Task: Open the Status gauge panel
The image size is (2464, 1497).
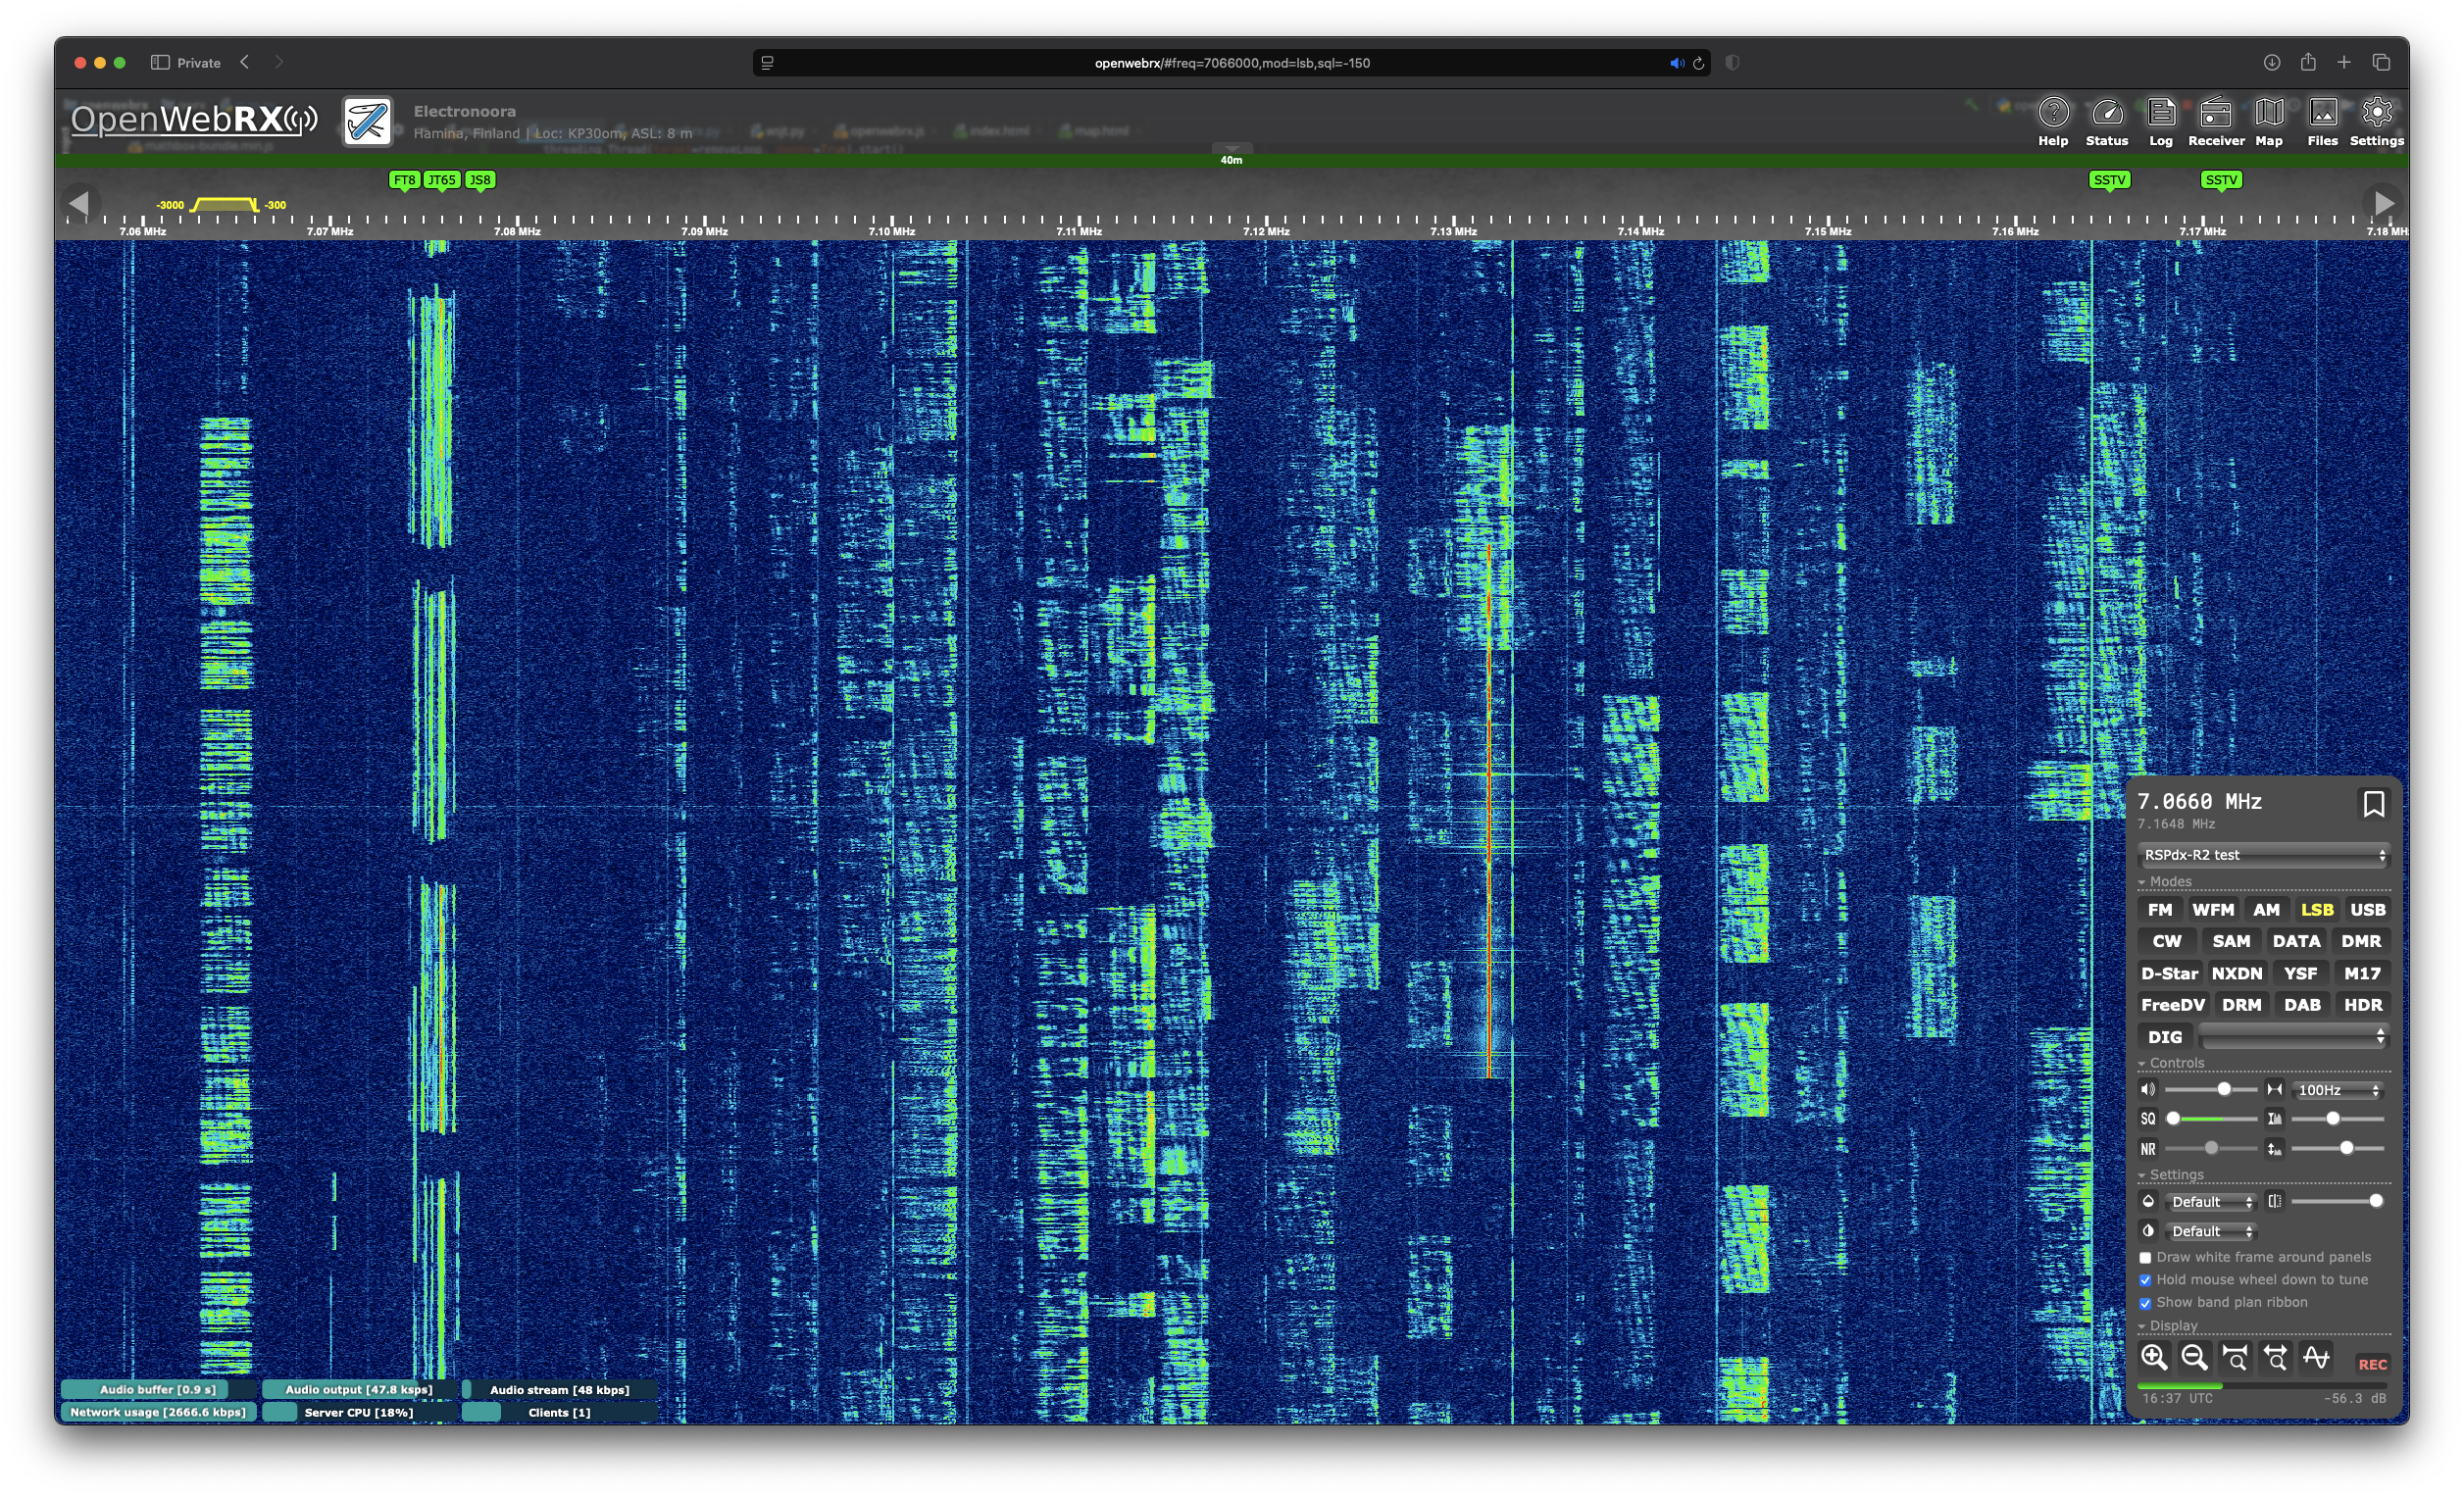Action: pyautogui.click(x=2106, y=121)
